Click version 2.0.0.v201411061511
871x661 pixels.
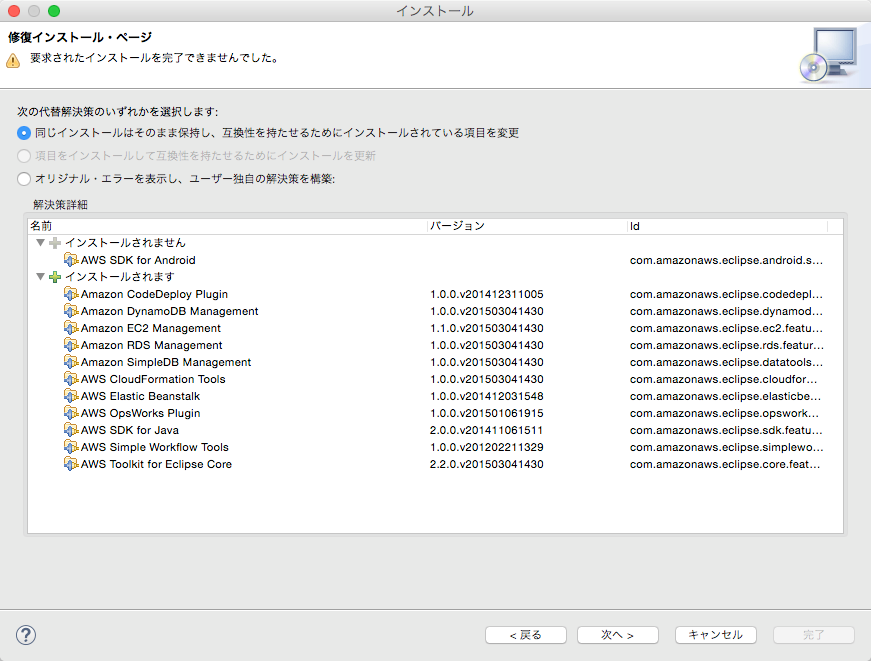click(x=487, y=430)
